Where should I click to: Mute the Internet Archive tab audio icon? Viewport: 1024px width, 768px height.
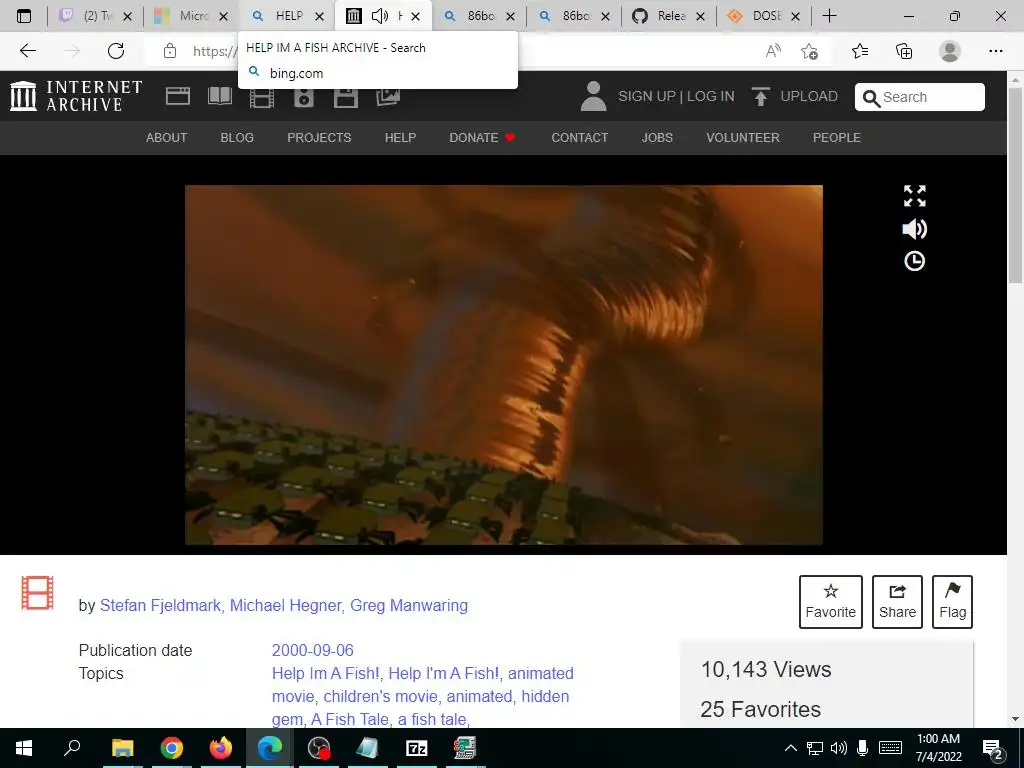[379, 16]
